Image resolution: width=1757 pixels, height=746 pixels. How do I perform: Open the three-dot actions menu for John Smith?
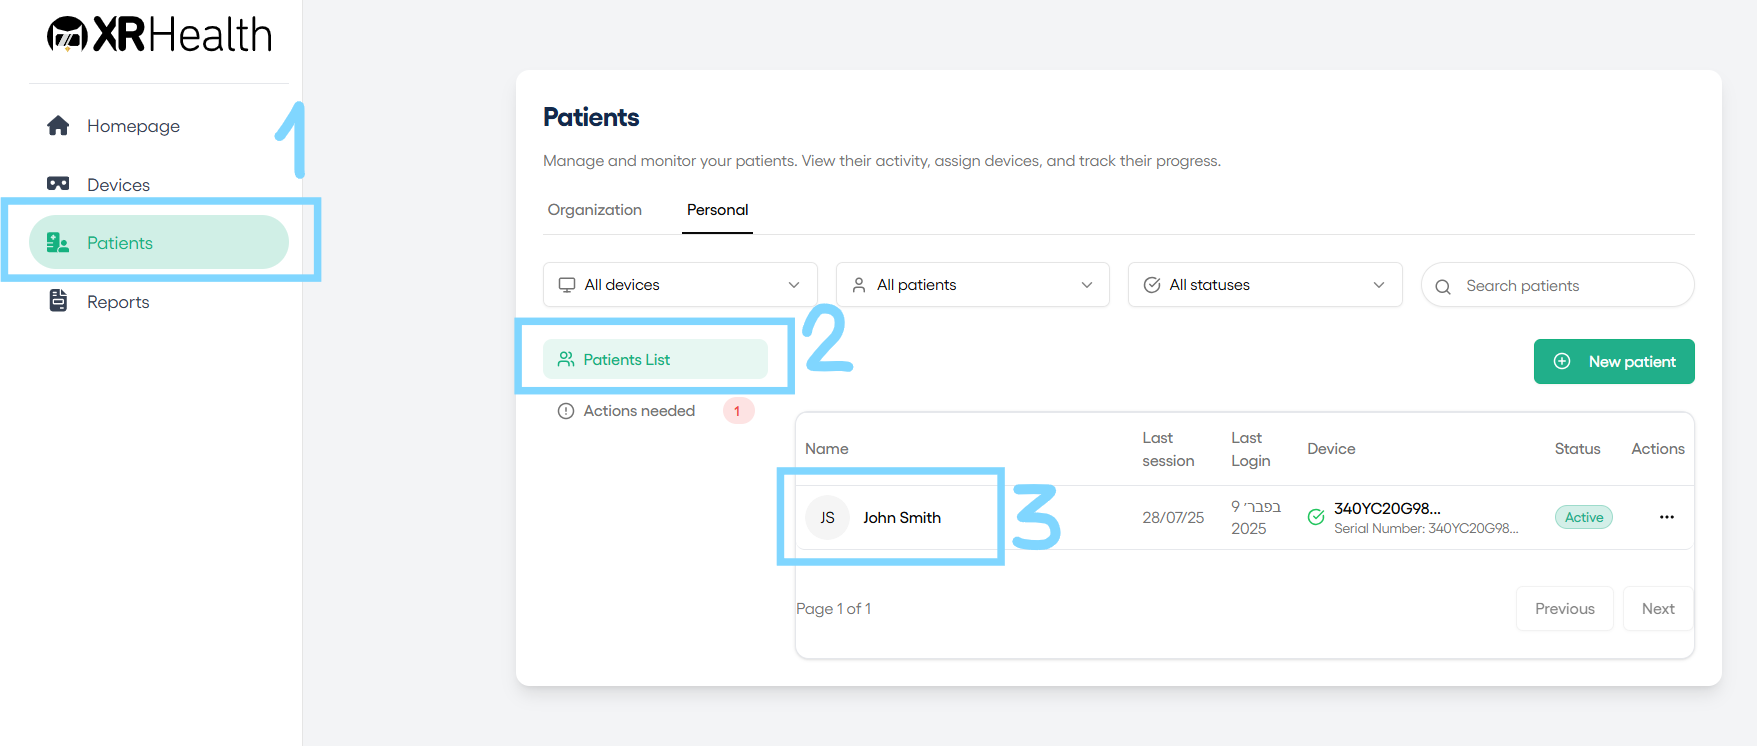tap(1666, 517)
